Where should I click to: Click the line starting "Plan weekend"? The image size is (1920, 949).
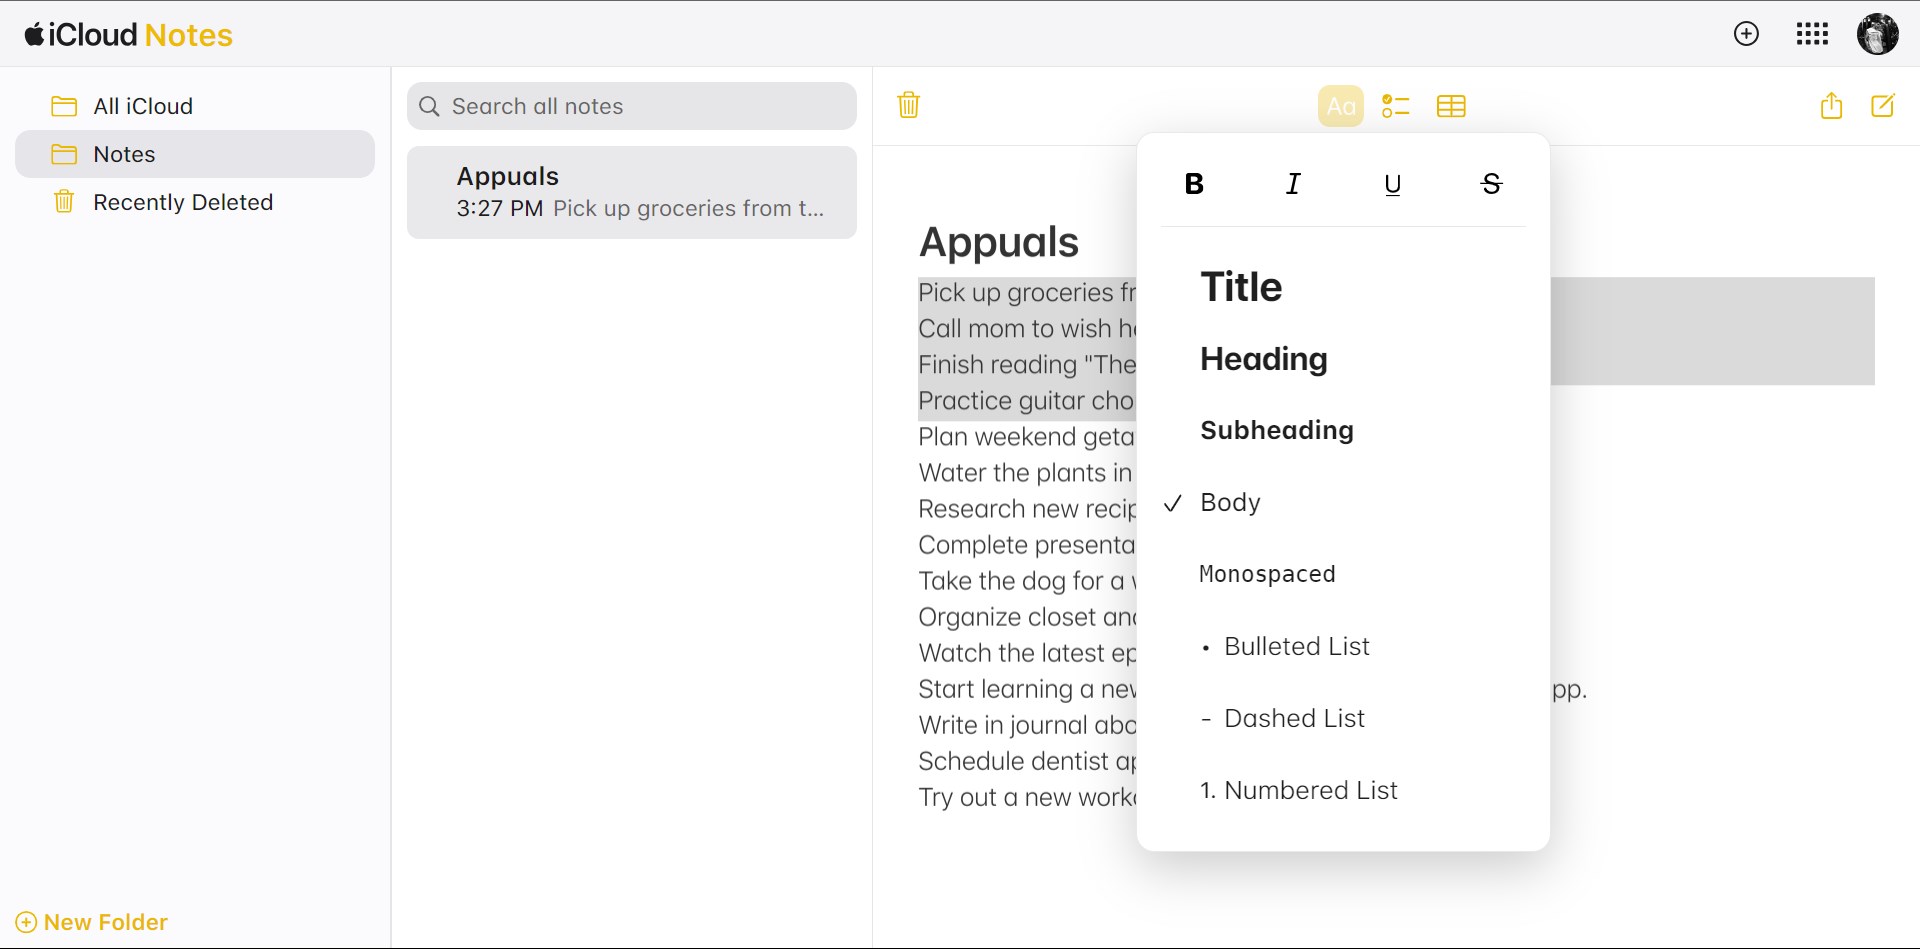coord(1027,437)
